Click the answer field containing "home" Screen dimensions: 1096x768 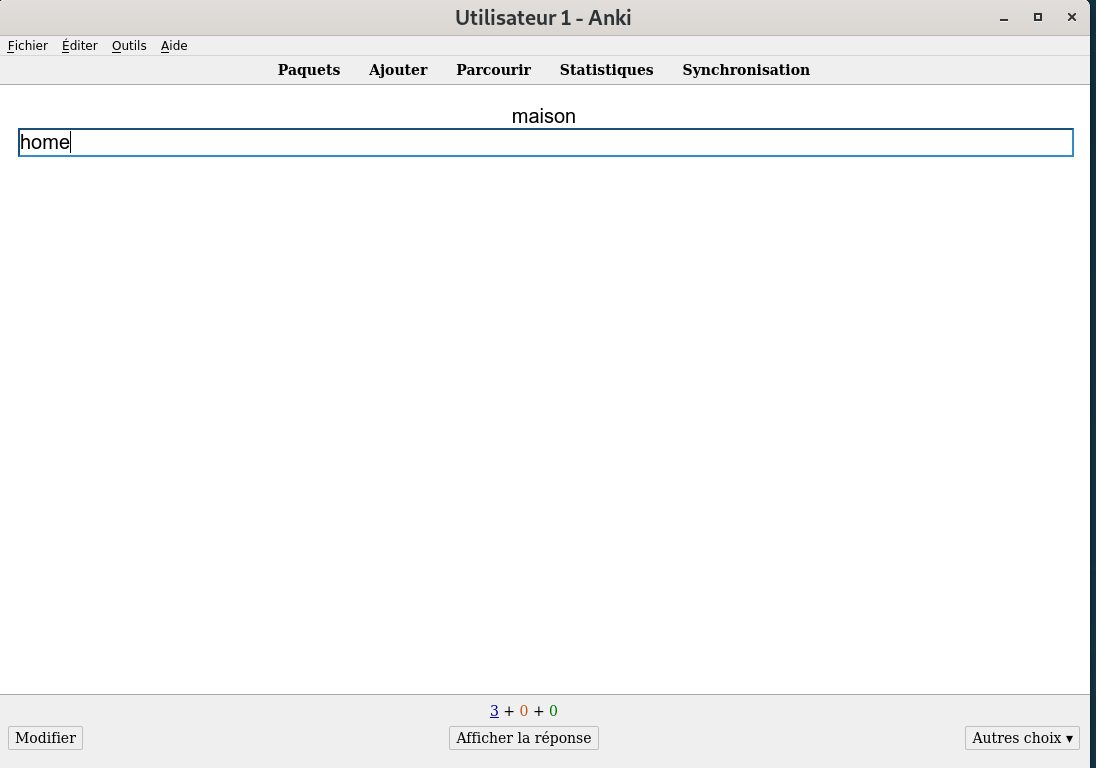click(545, 143)
